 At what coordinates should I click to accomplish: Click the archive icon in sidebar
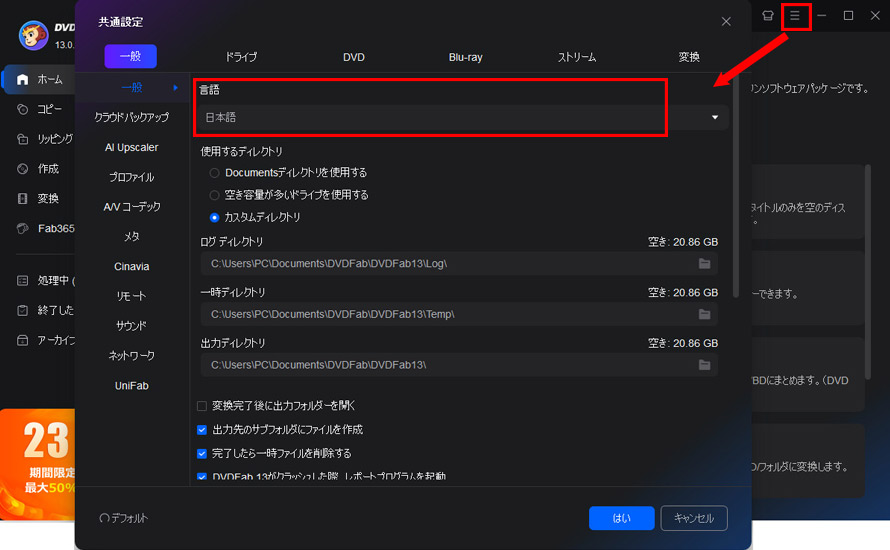[x=23, y=341]
